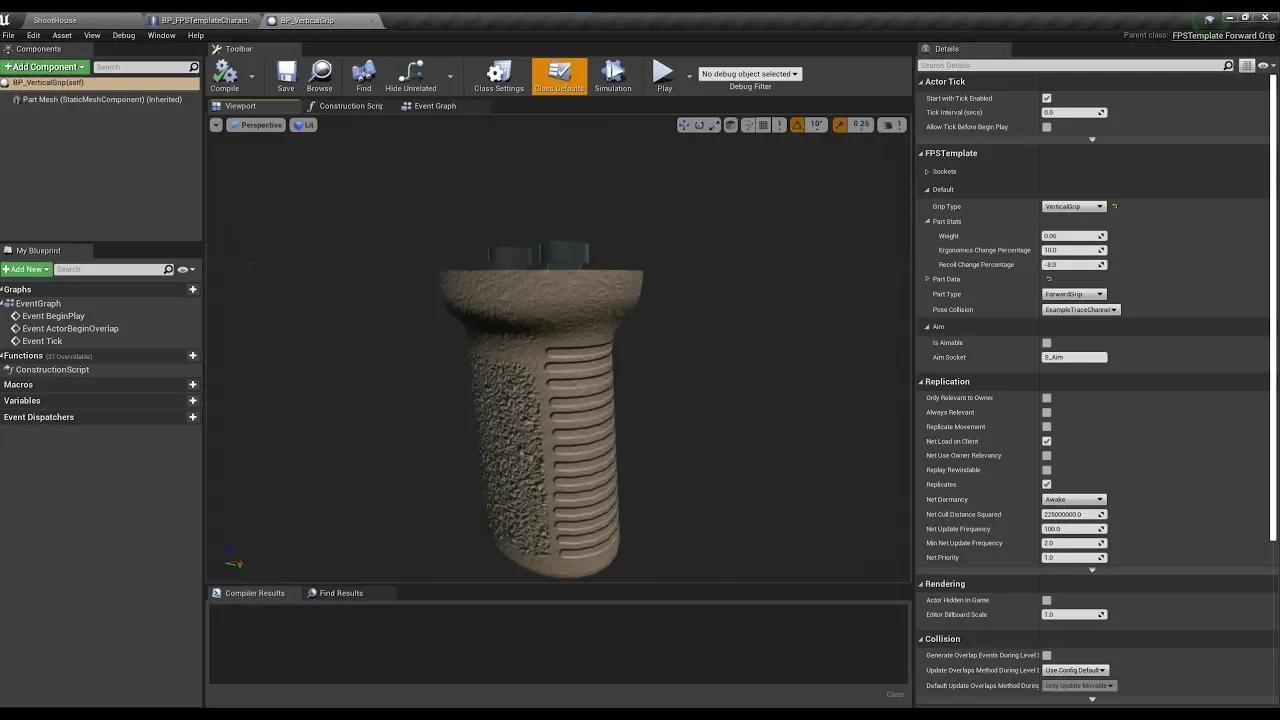This screenshot has width=1280, height=720.
Task: Expand the Part Data section
Action: tap(927, 279)
